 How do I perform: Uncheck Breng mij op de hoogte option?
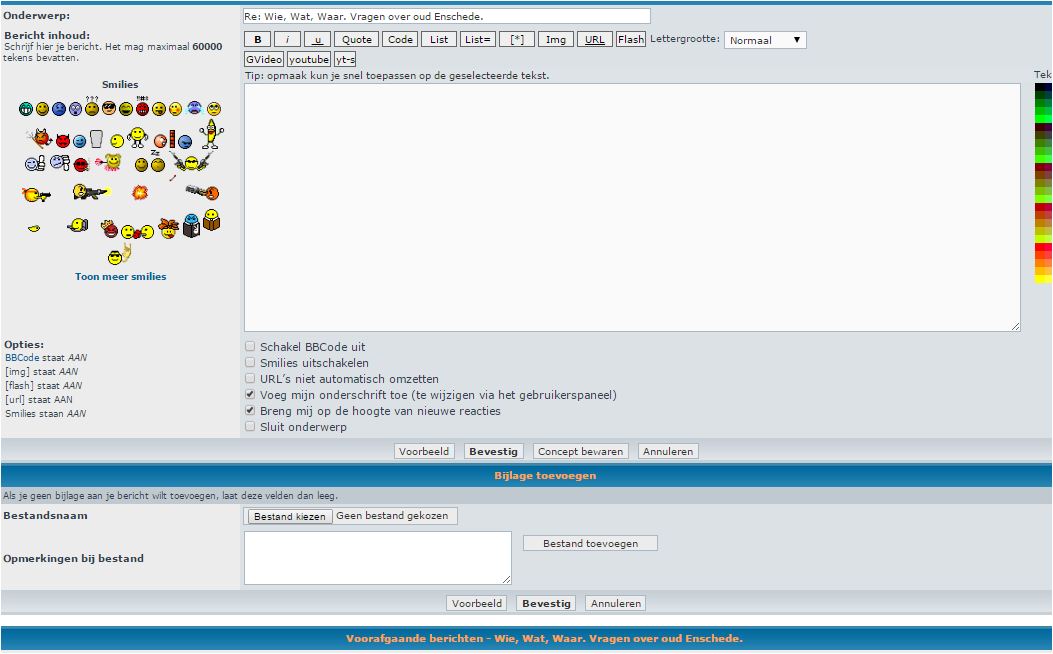[x=250, y=411]
